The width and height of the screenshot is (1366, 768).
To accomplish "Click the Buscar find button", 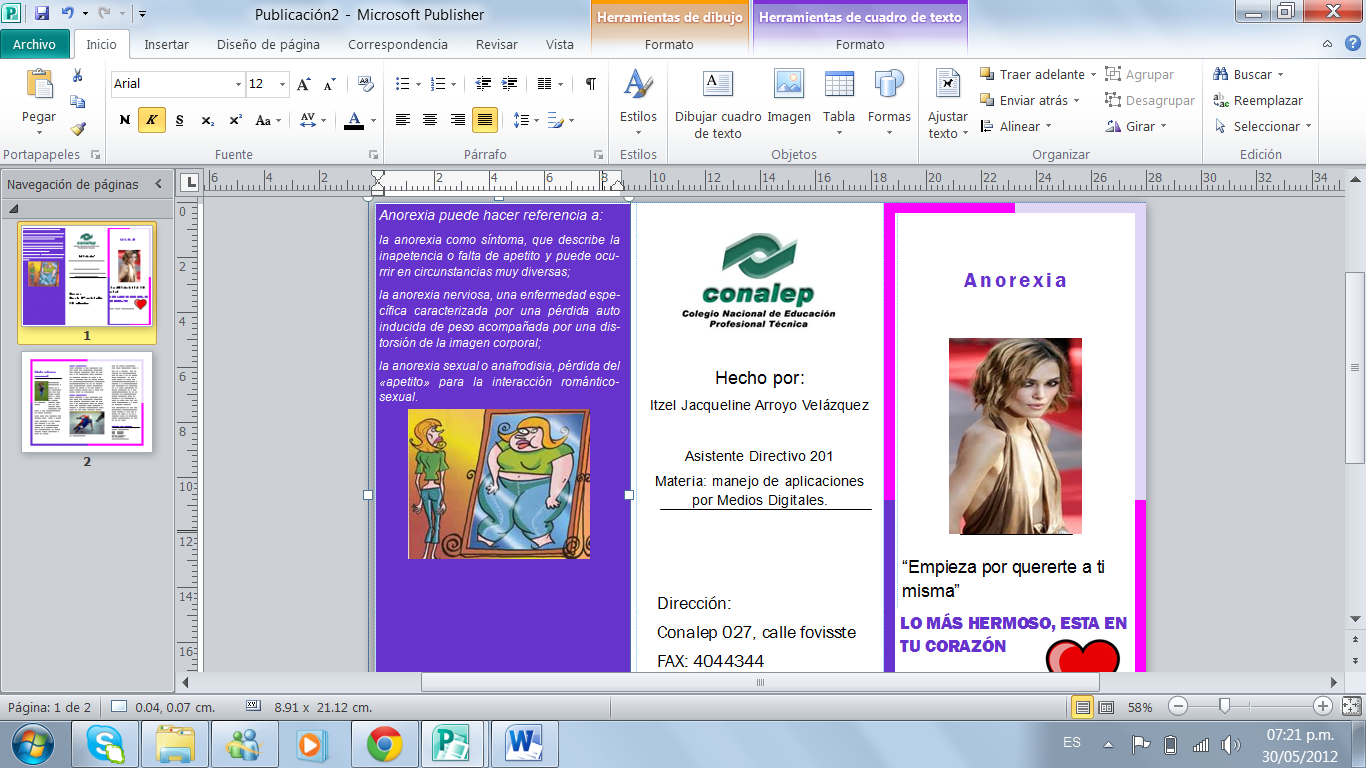I will 1247,74.
